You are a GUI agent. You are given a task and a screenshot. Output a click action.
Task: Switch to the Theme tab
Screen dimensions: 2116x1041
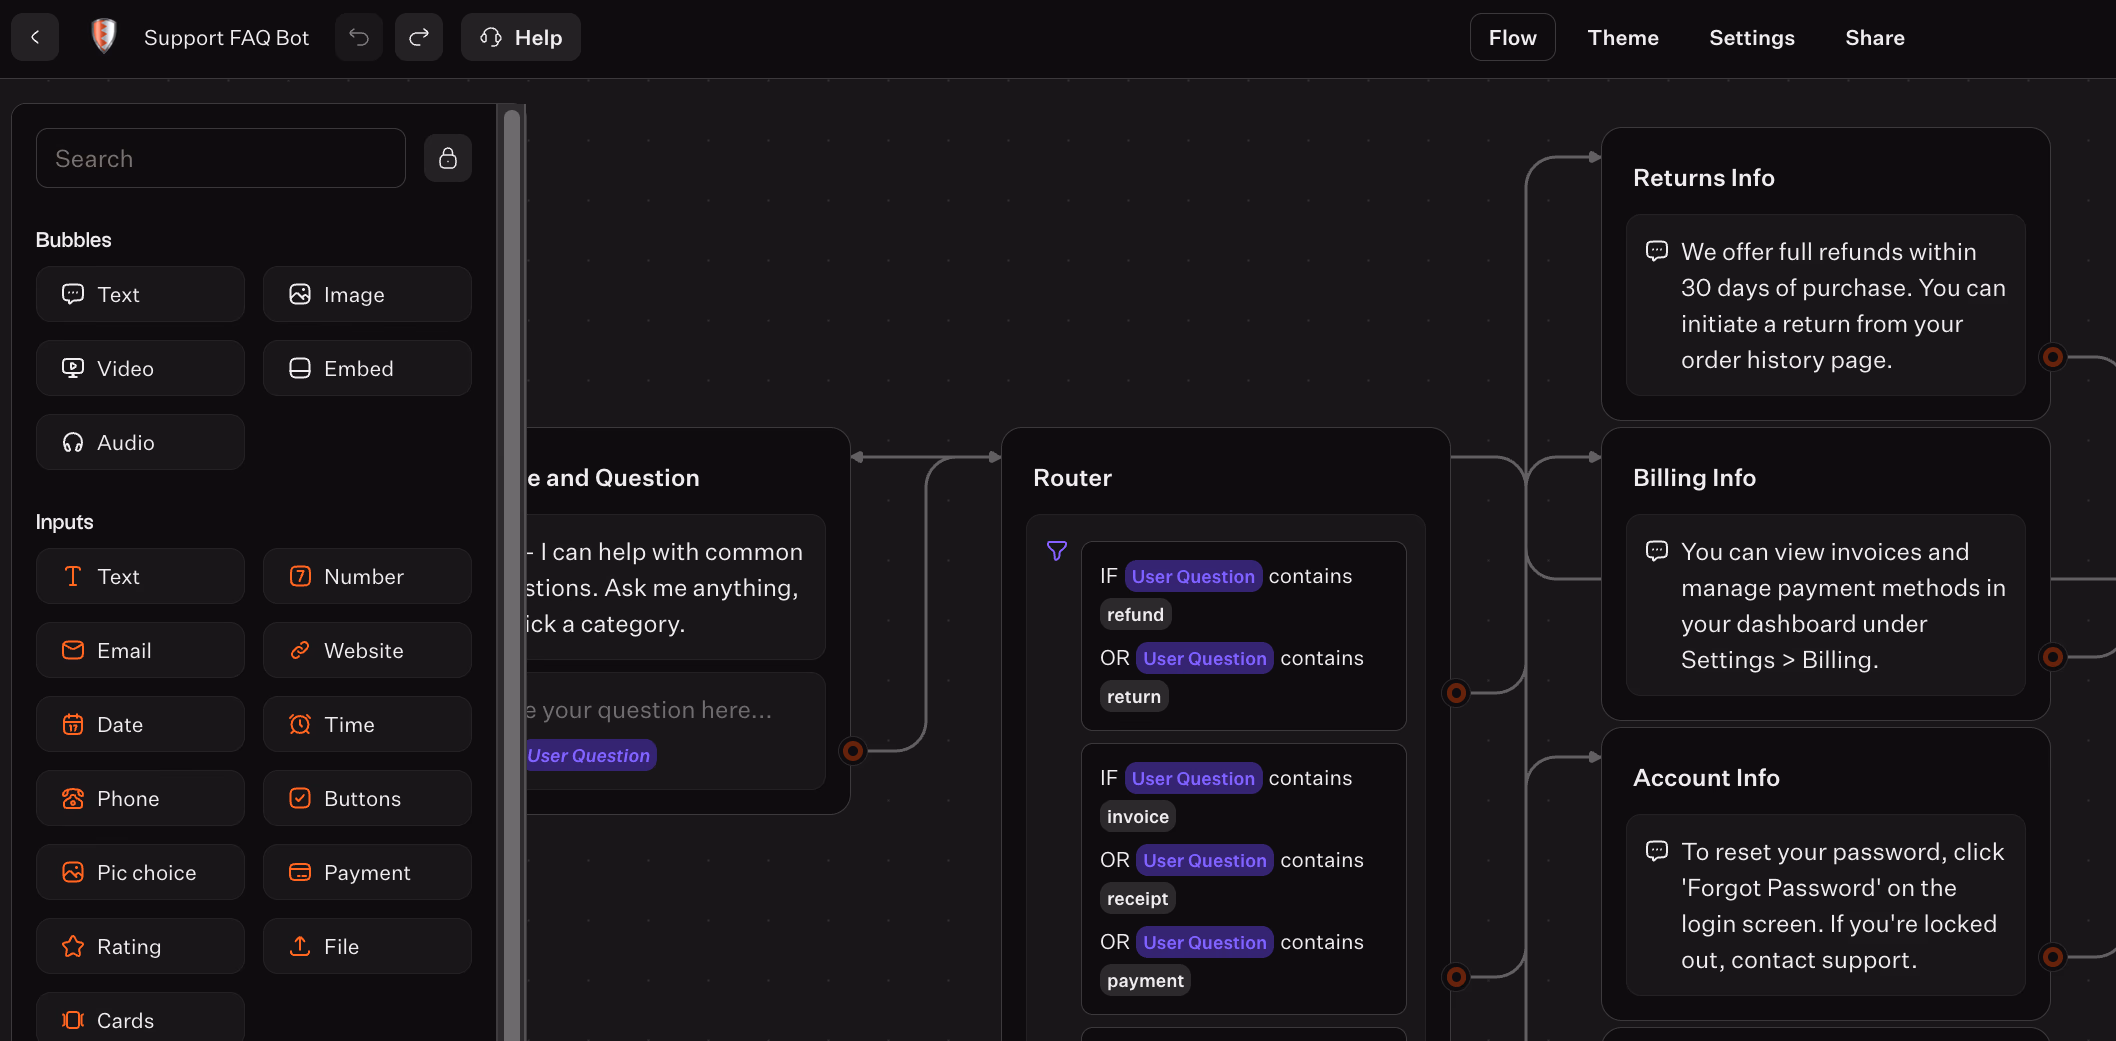(1622, 37)
